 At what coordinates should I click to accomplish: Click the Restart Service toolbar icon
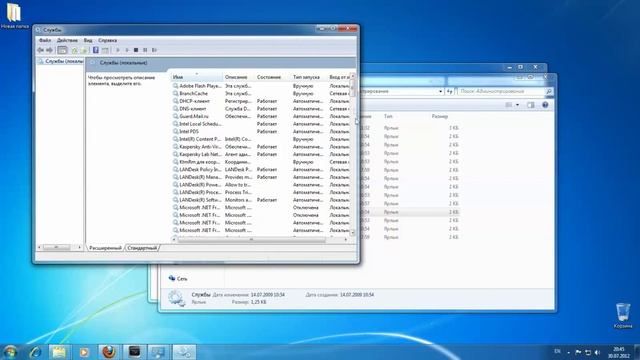point(154,50)
